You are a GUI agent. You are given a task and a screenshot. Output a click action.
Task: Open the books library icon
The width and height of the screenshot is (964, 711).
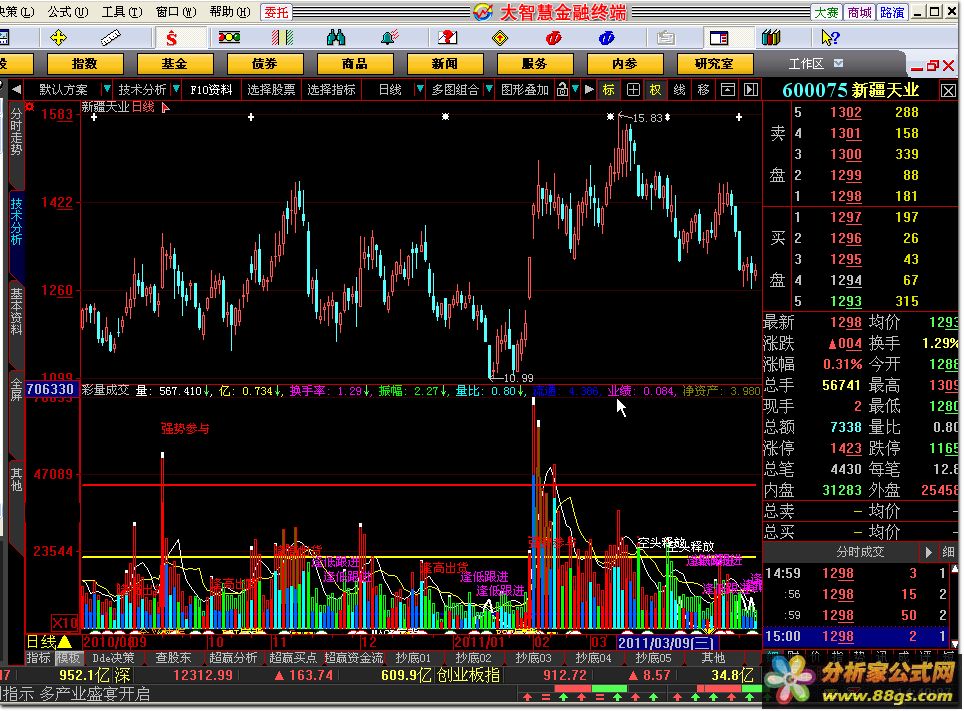tap(771, 38)
